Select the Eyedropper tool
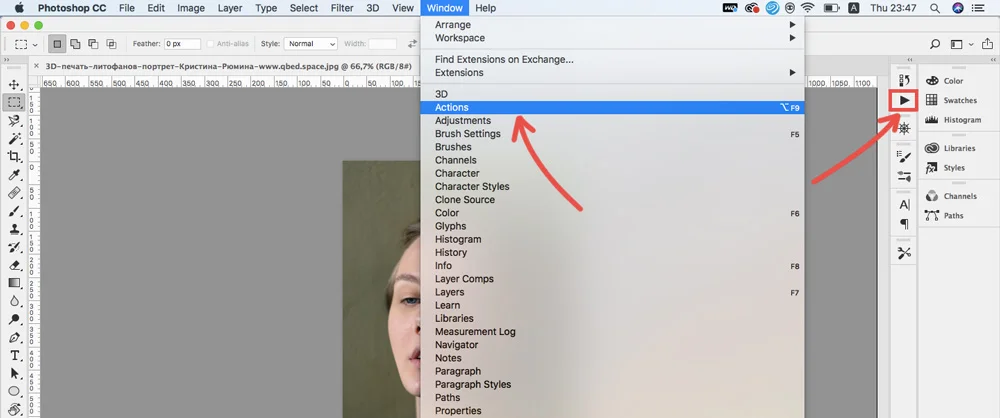 (x=13, y=175)
